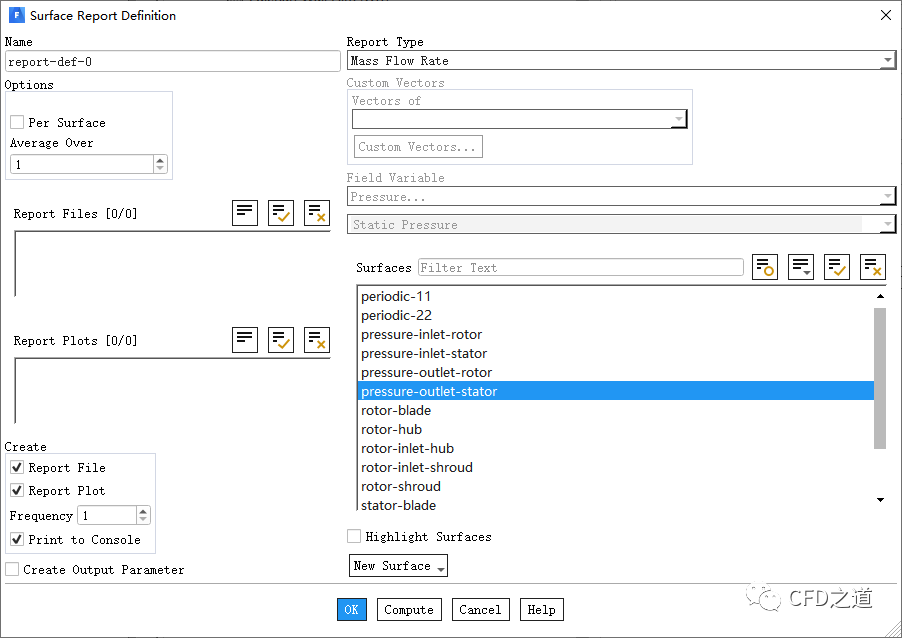Select all Surfaces icon
This screenshot has width=902, height=638.
(837, 267)
